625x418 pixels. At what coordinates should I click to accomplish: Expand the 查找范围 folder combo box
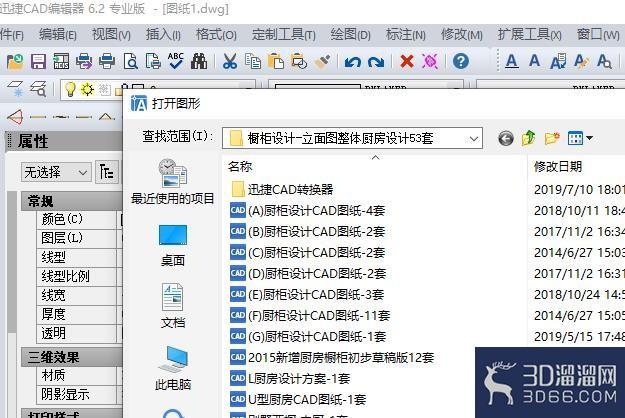(474, 139)
